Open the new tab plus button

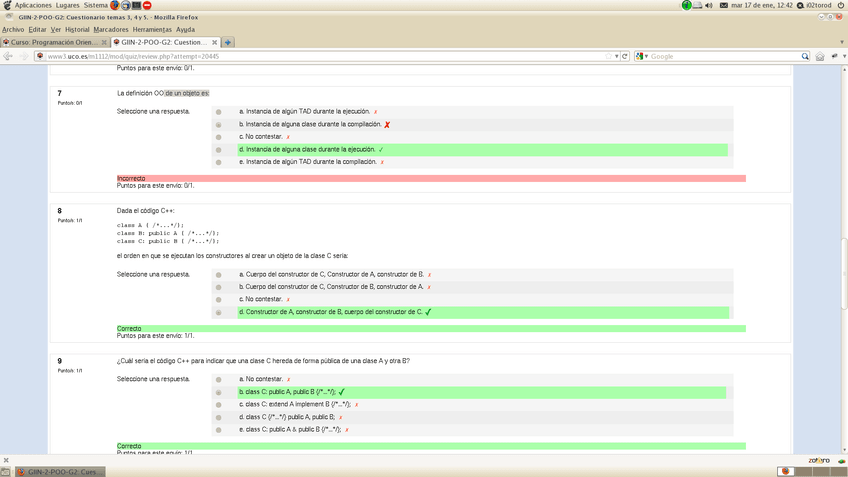point(228,42)
